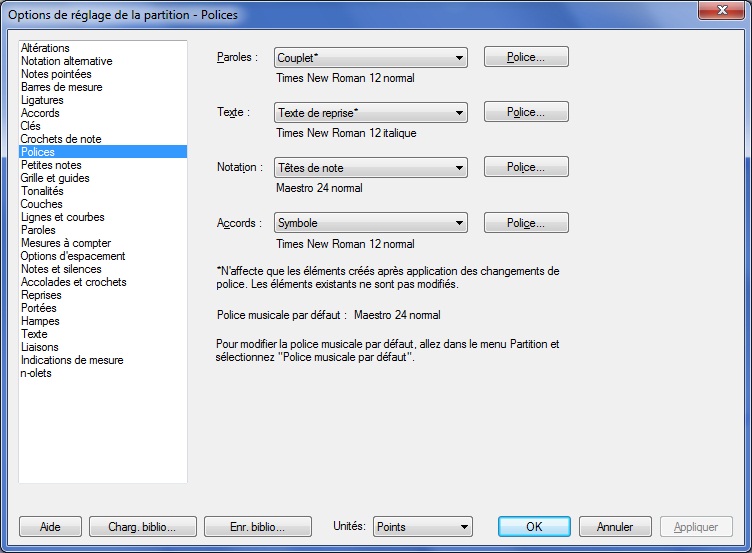This screenshot has width=752, height=553.
Task: Open the Police button beside Notation
Action: click(526, 168)
